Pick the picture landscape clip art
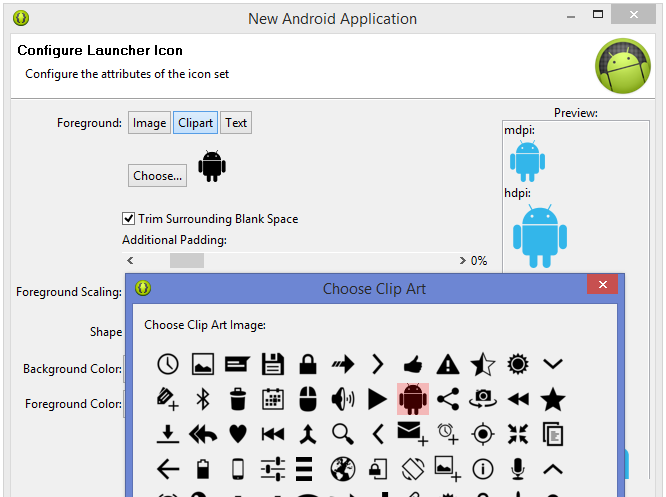 click(x=203, y=364)
